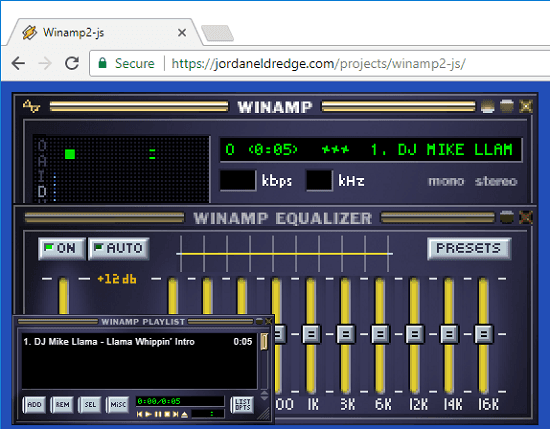Open the playlist REM remove menu
Viewport: 550px width, 429px height.
[x=62, y=404]
